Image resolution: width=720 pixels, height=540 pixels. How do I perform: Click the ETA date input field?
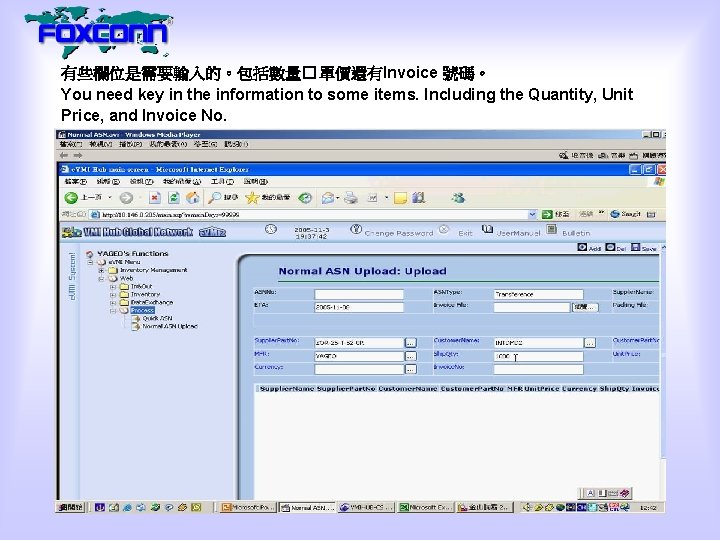[359, 307]
